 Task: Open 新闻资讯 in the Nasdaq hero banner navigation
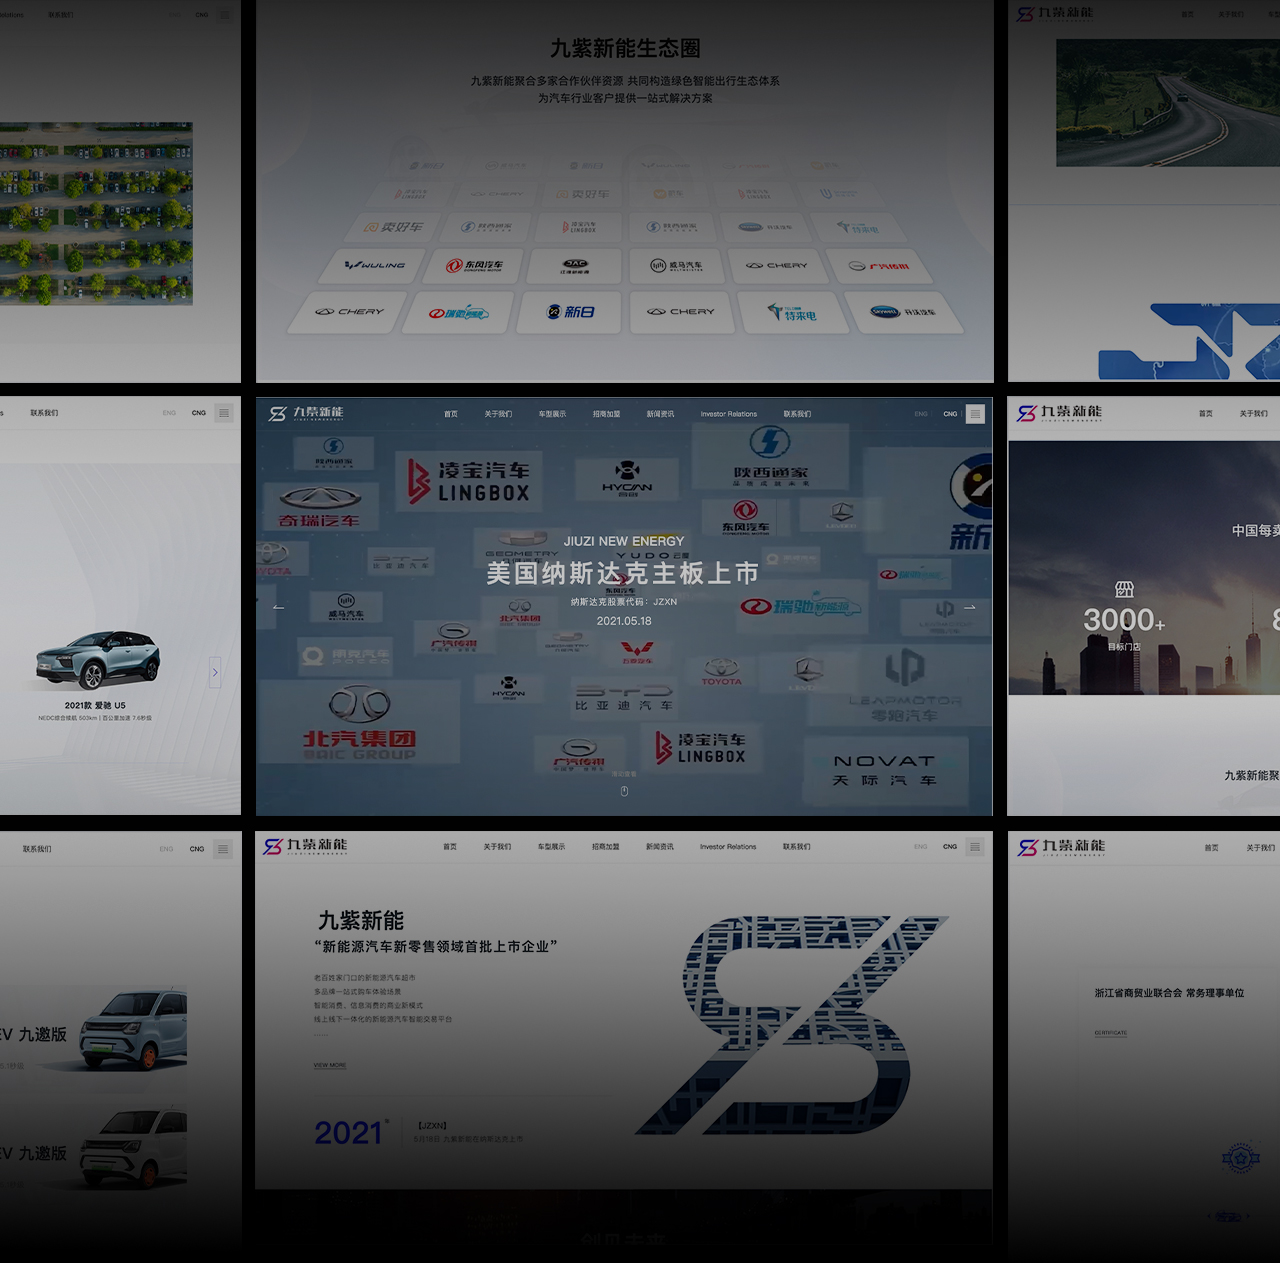[x=660, y=414]
